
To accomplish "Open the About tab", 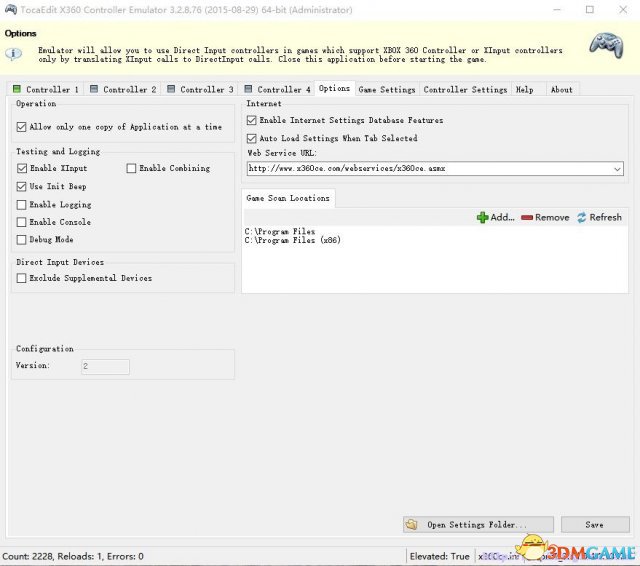I will coord(562,89).
